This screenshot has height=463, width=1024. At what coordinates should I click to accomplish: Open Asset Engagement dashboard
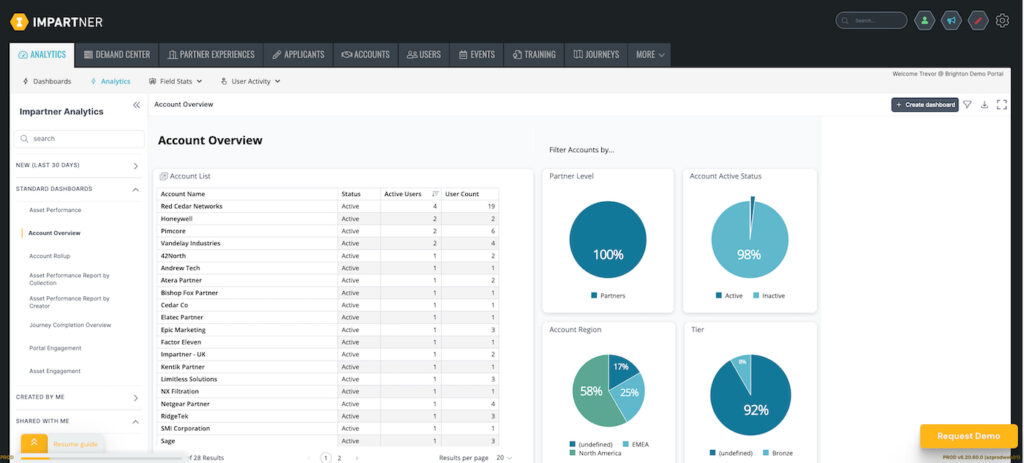tap(54, 371)
